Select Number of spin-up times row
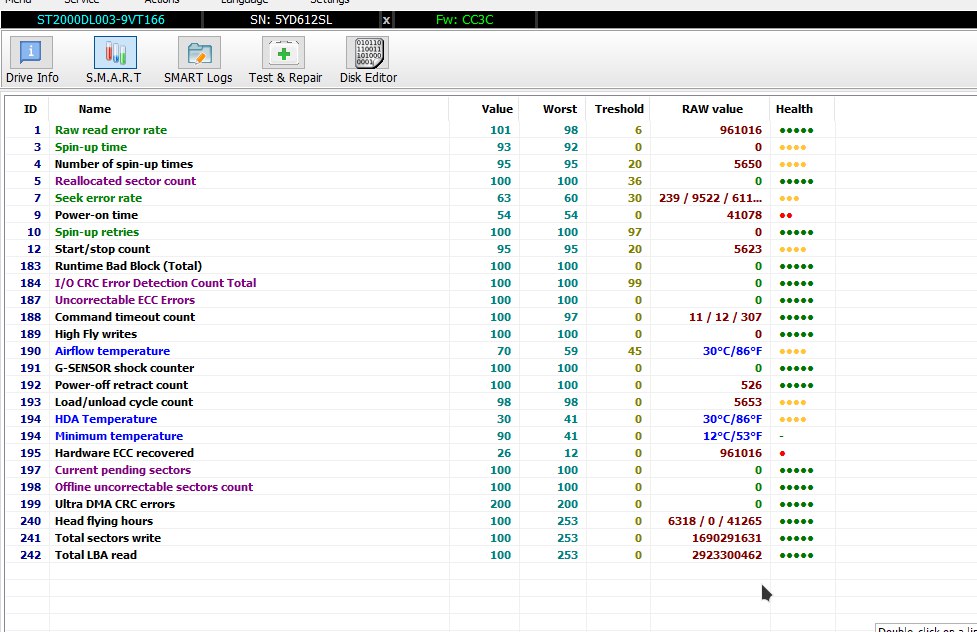 (420, 164)
